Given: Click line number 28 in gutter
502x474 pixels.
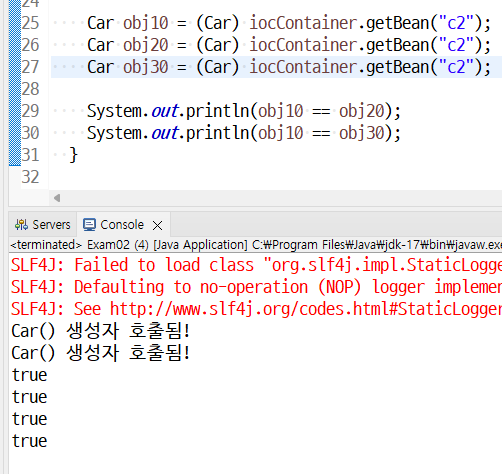Looking at the screenshot, I should [x=30, y=89].
